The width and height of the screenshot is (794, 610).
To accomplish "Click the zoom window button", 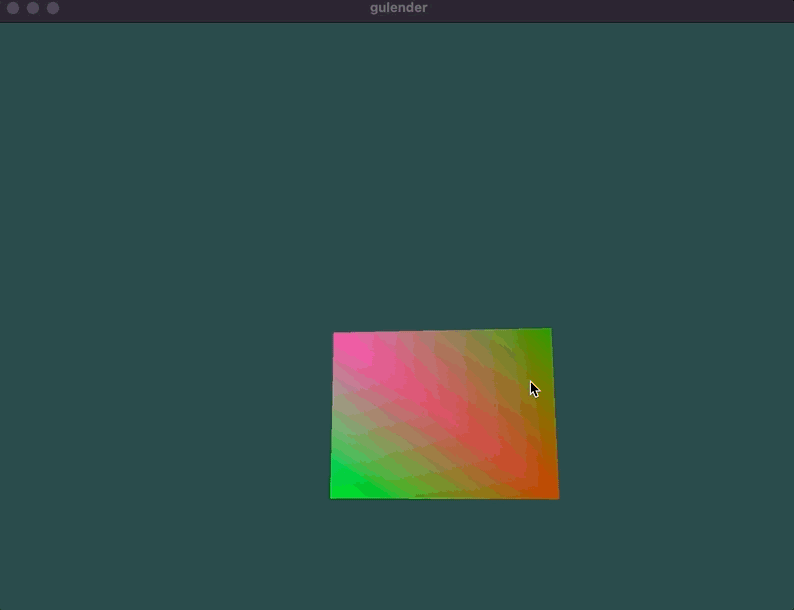I will click(53, 8).
